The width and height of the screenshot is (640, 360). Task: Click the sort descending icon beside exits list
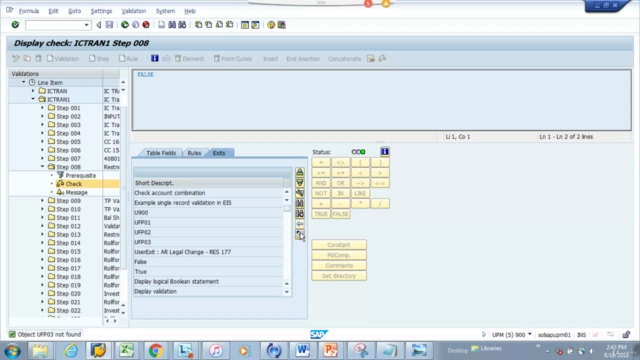[x=300, y=182]
